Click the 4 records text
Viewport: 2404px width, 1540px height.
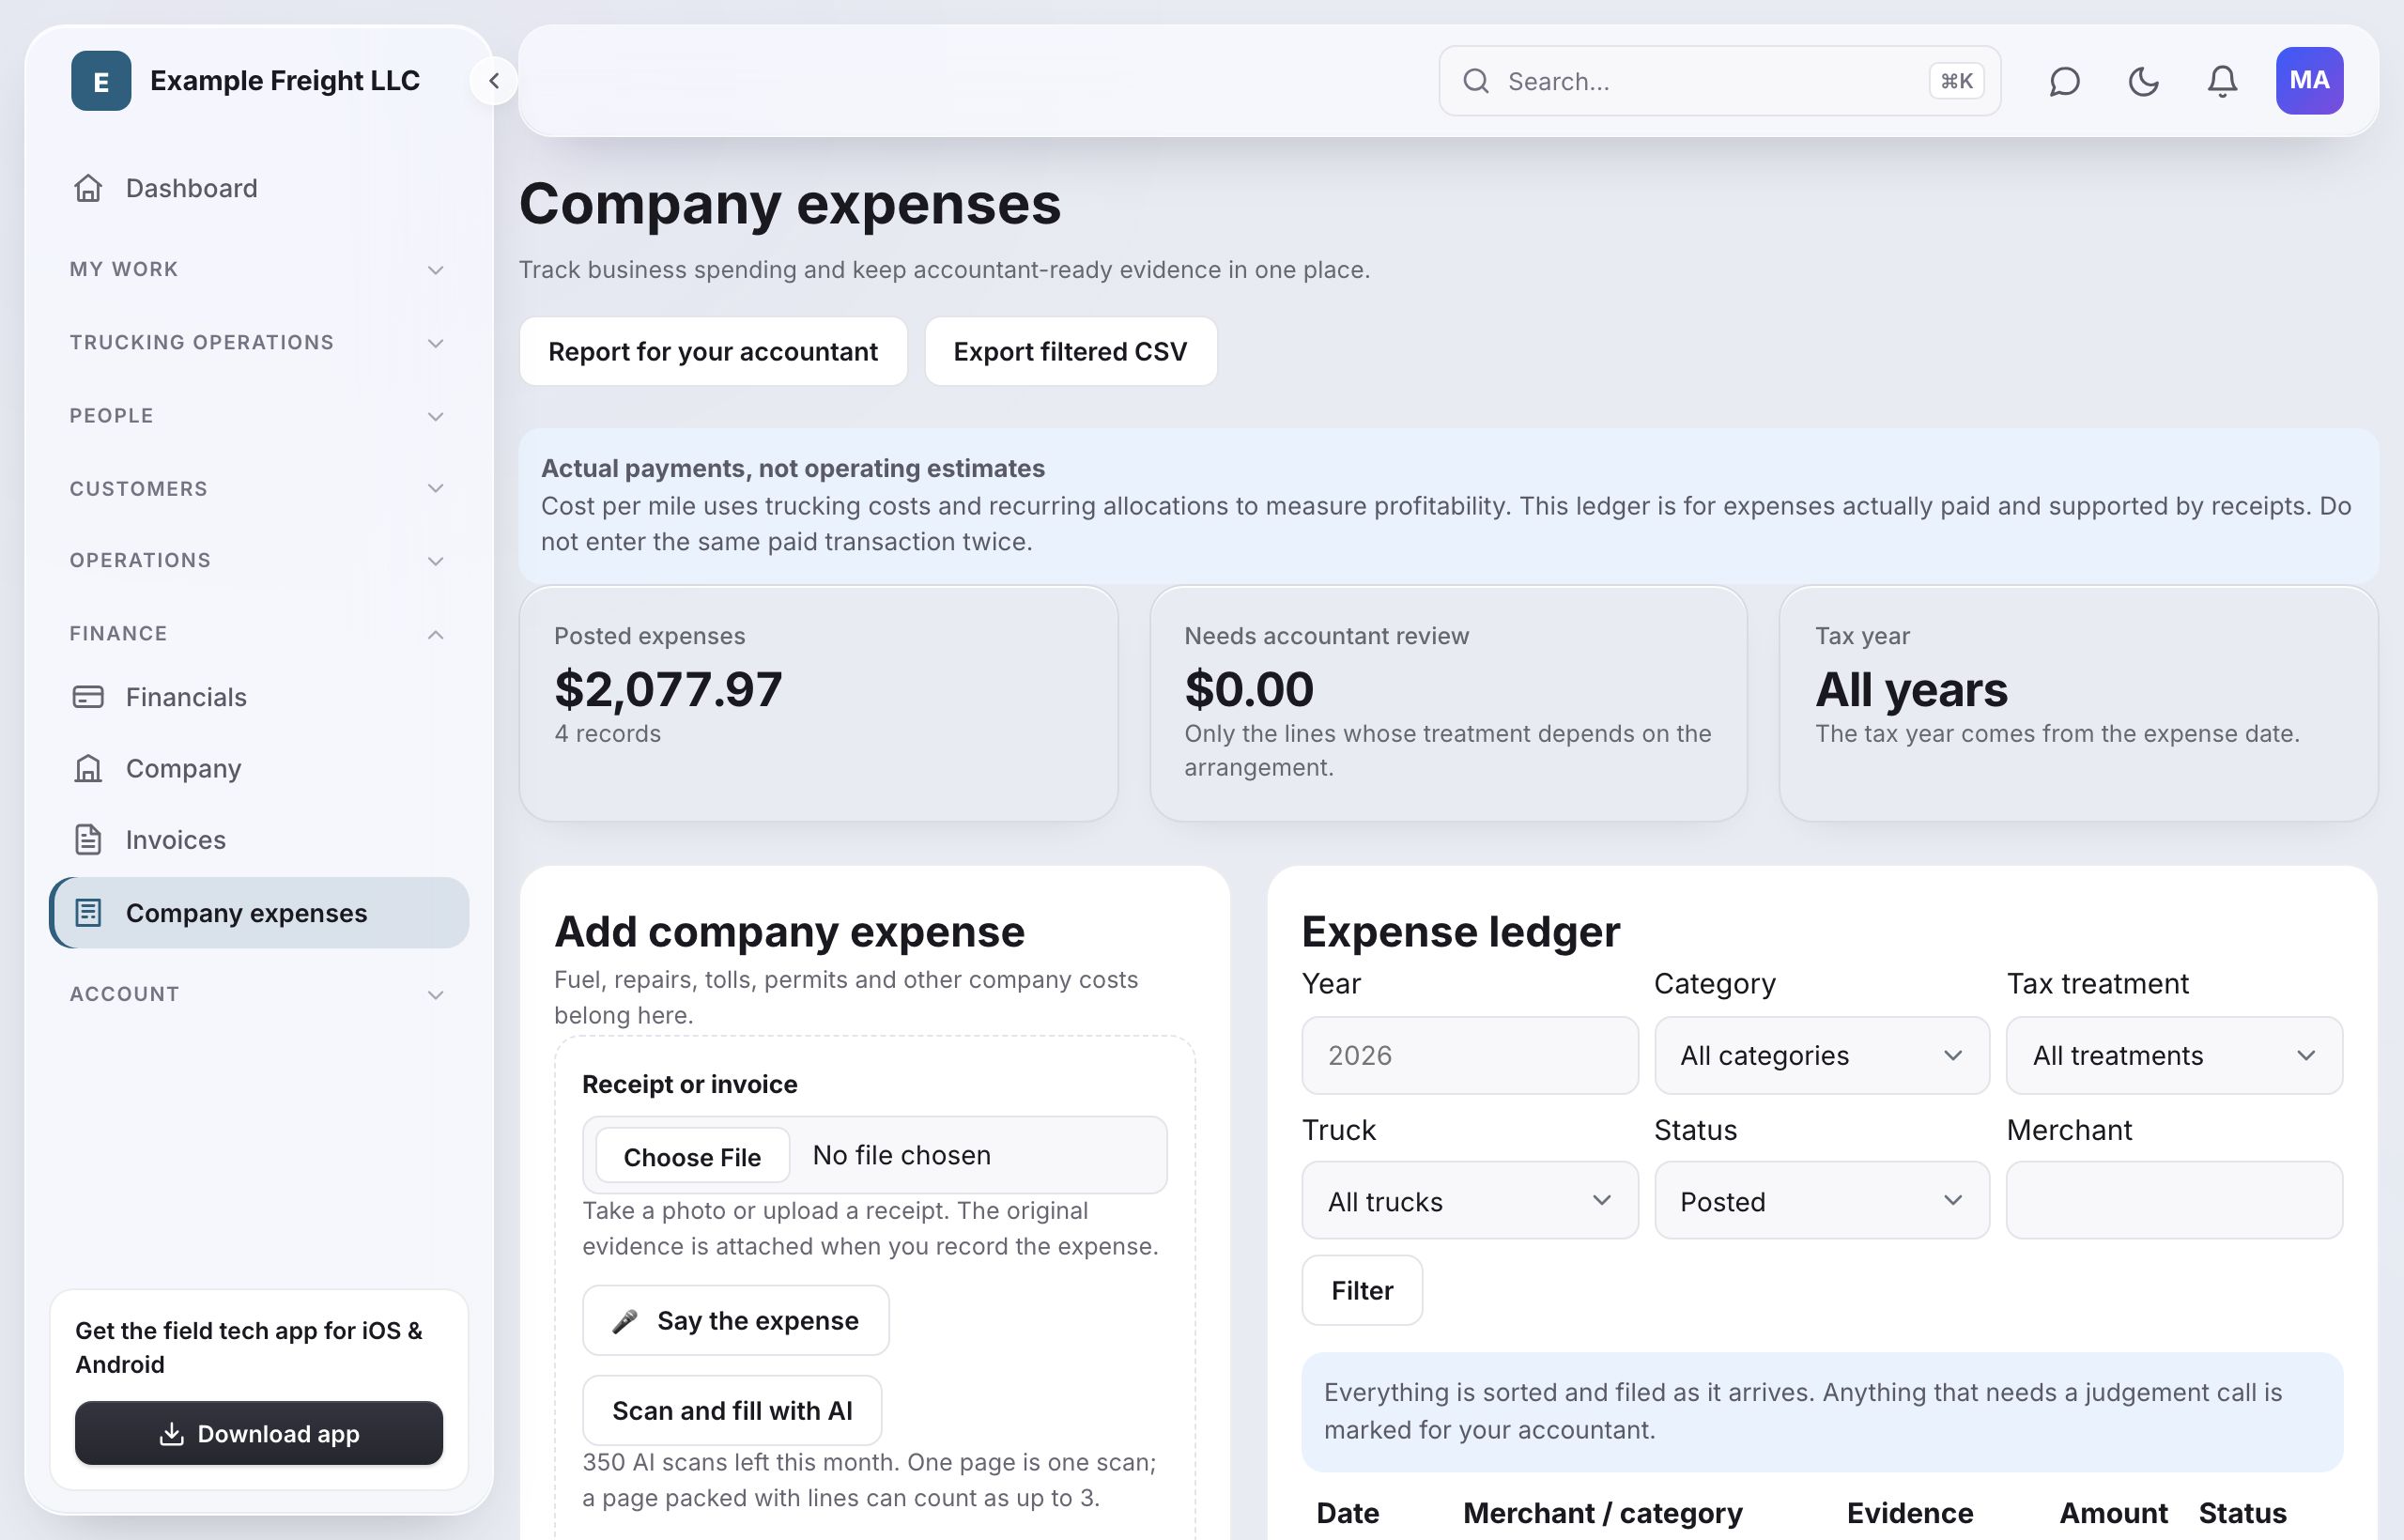pyautogui.click(x=607, y=734)
